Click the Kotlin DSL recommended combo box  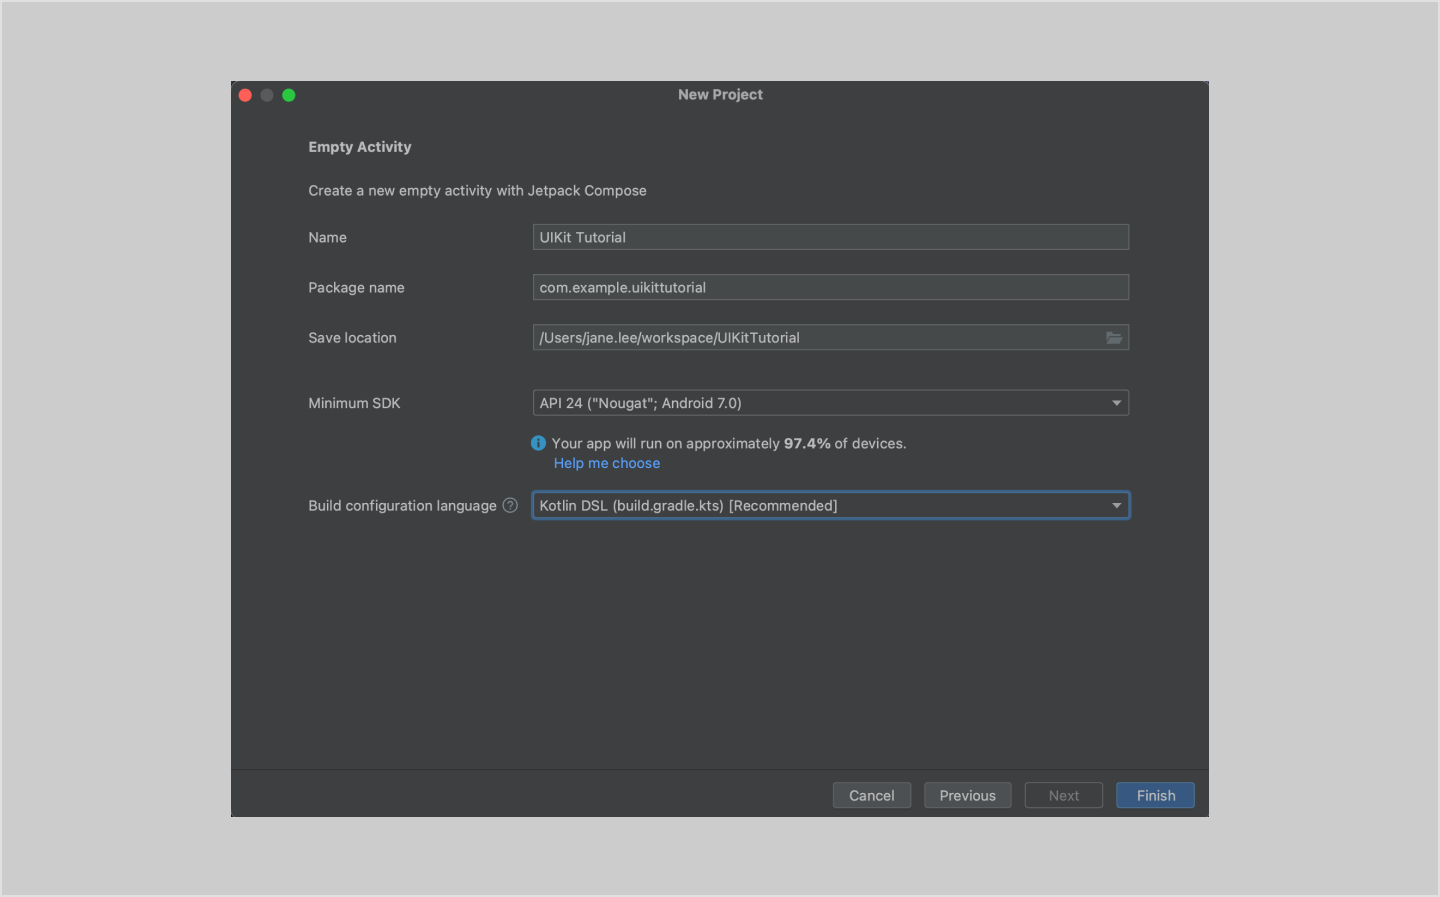coord(820,506)
